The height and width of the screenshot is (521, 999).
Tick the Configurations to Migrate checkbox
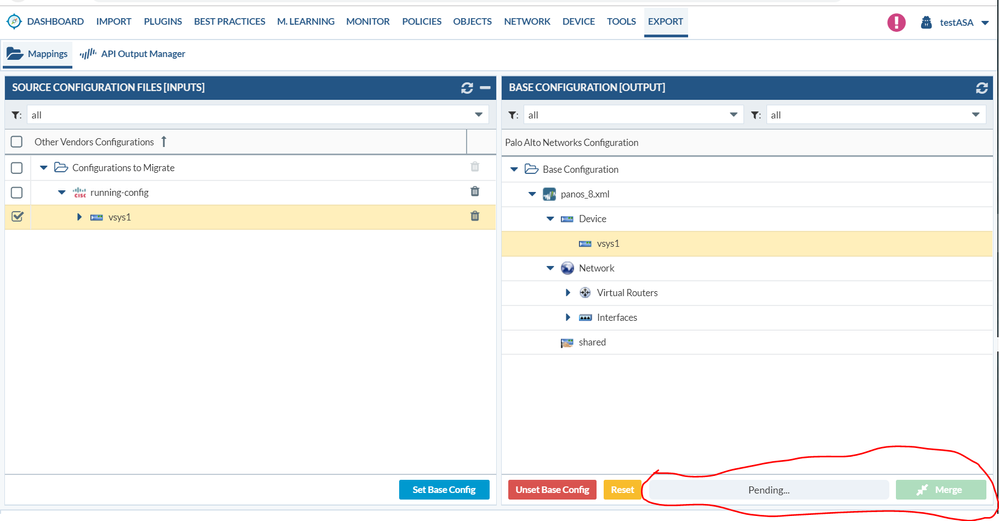pyautogui.click(x=17, y=168)
